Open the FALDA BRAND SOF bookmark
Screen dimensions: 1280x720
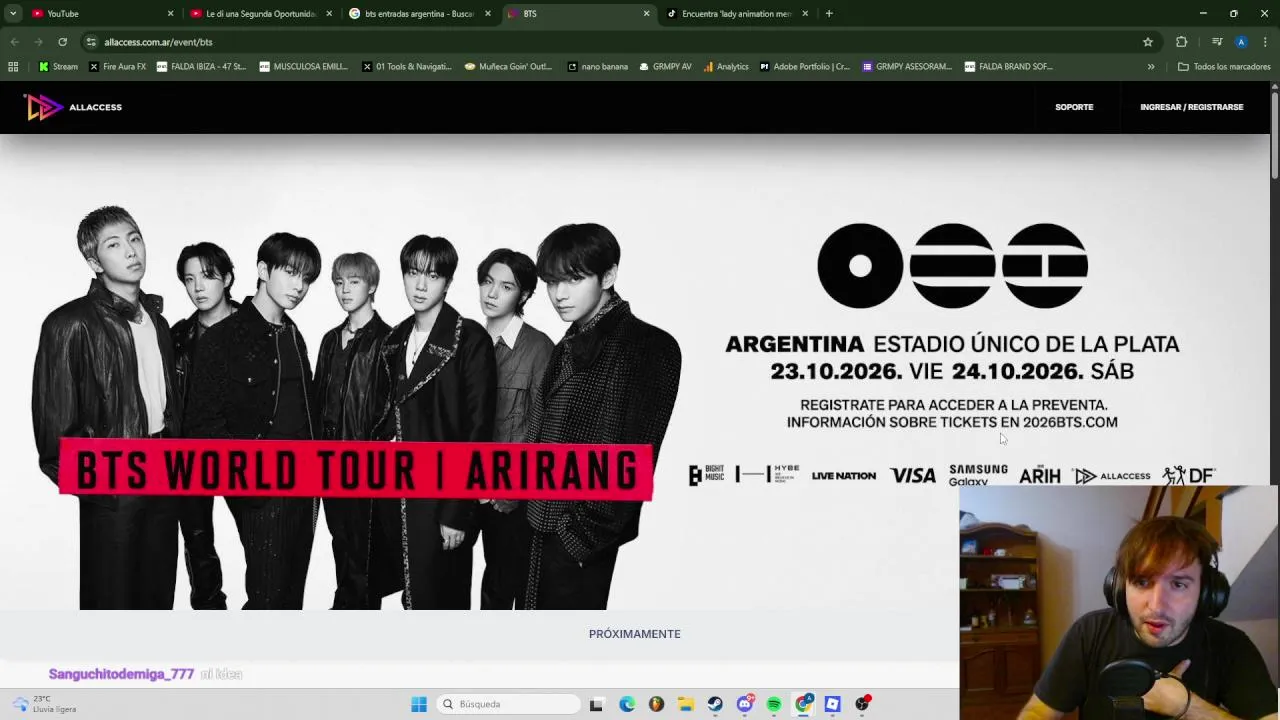click(1008, 67)
